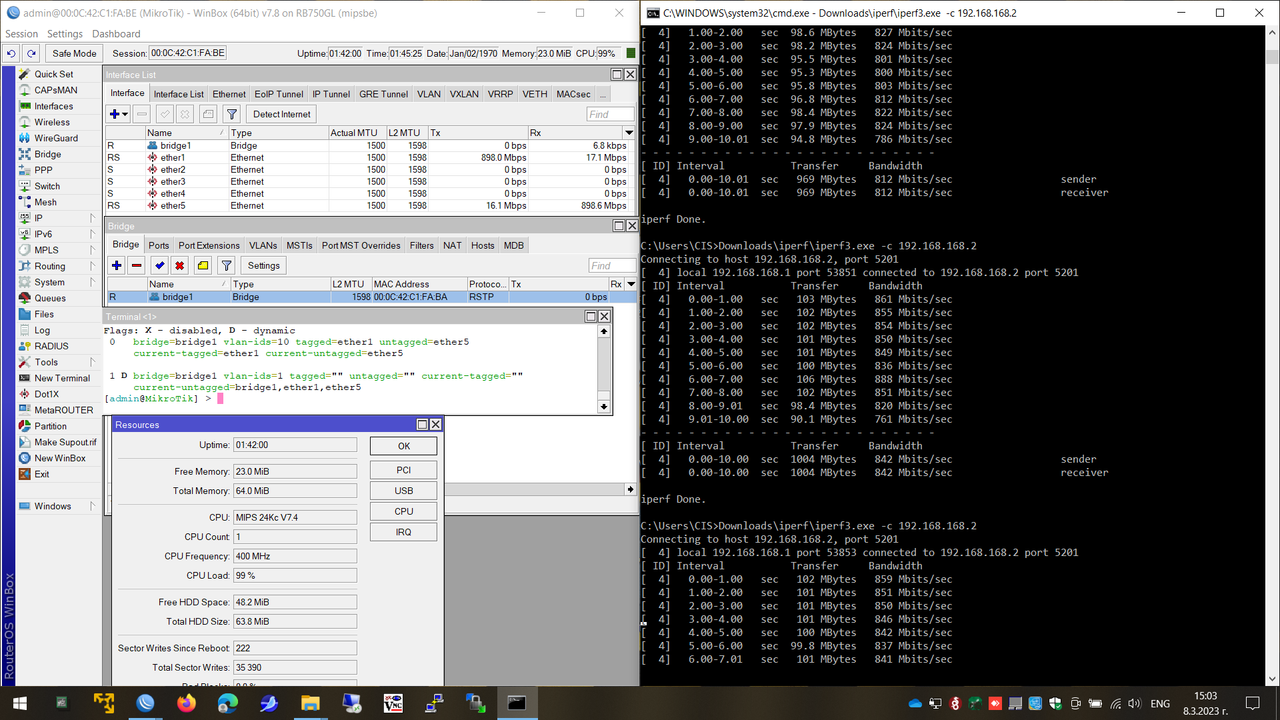Switch to the Ports tab in Bridge
The height and width of the screenshot is (720, 1280).
pyautogui.click(x=159, y=245)
